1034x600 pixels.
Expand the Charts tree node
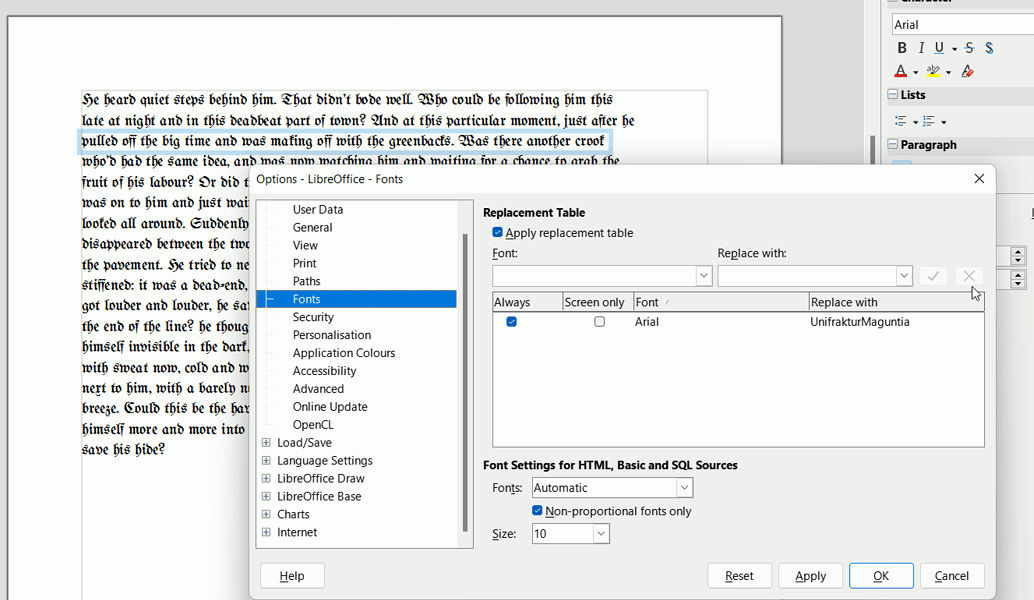(266, 514)
